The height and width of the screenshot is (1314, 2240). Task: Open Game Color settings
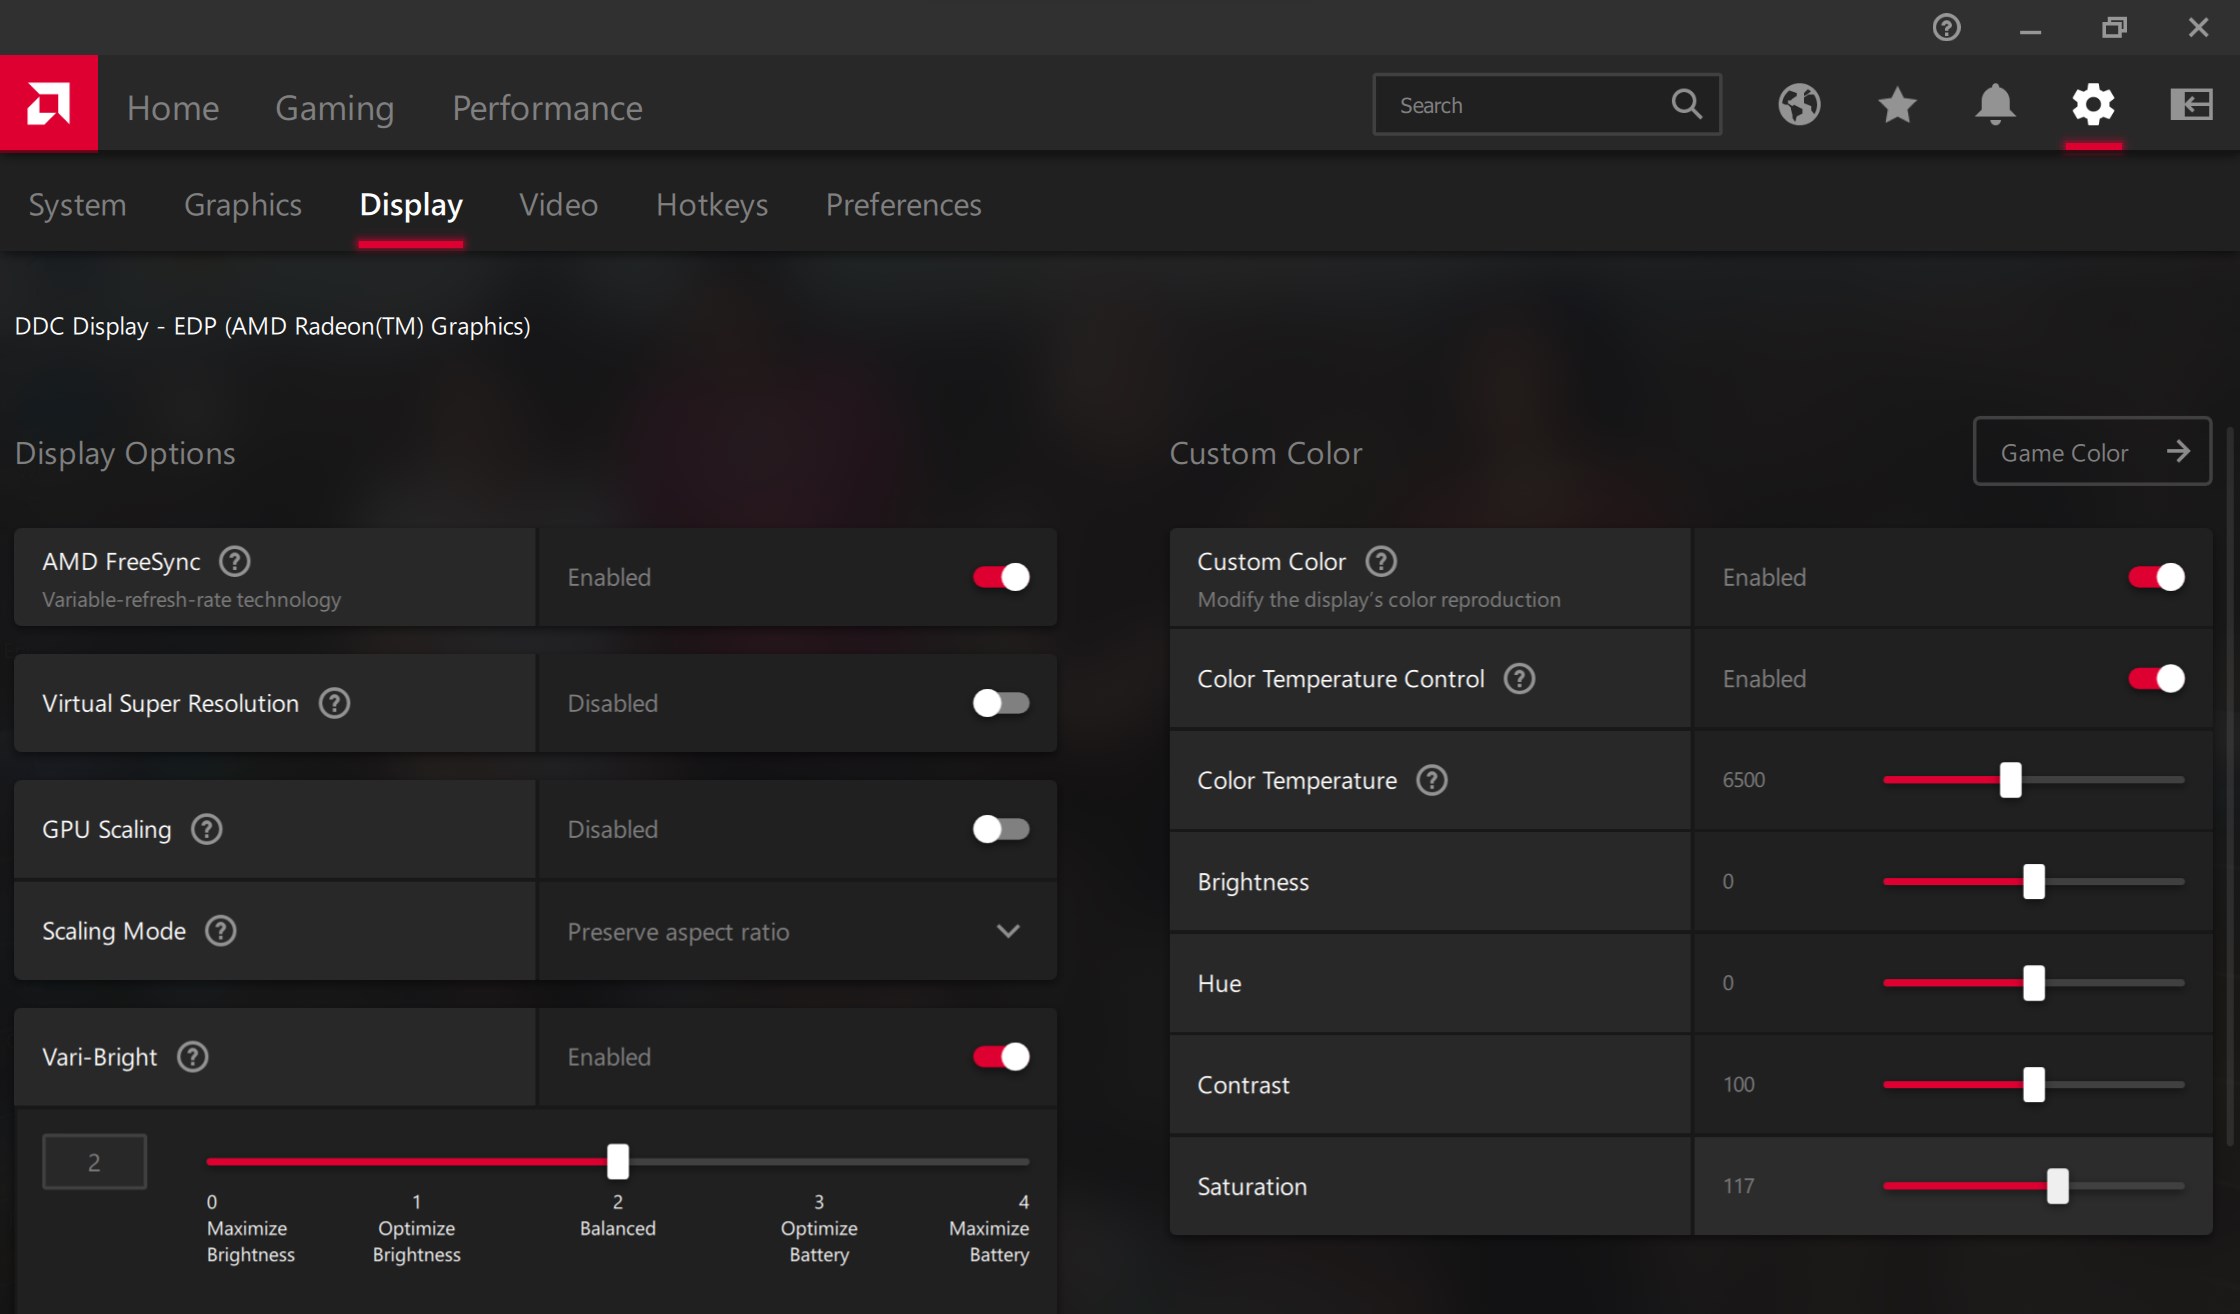(x=2091, y=451)
